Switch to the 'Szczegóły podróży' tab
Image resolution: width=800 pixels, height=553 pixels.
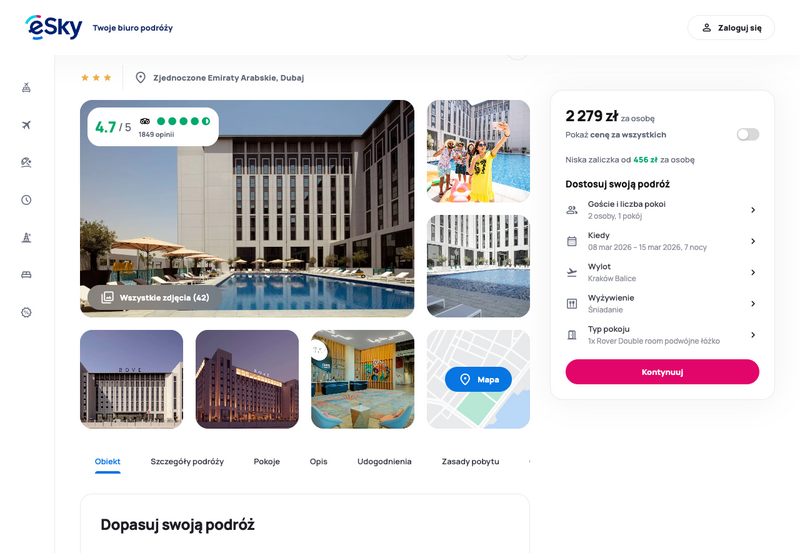pyautogui.click(x=187, y=461)
